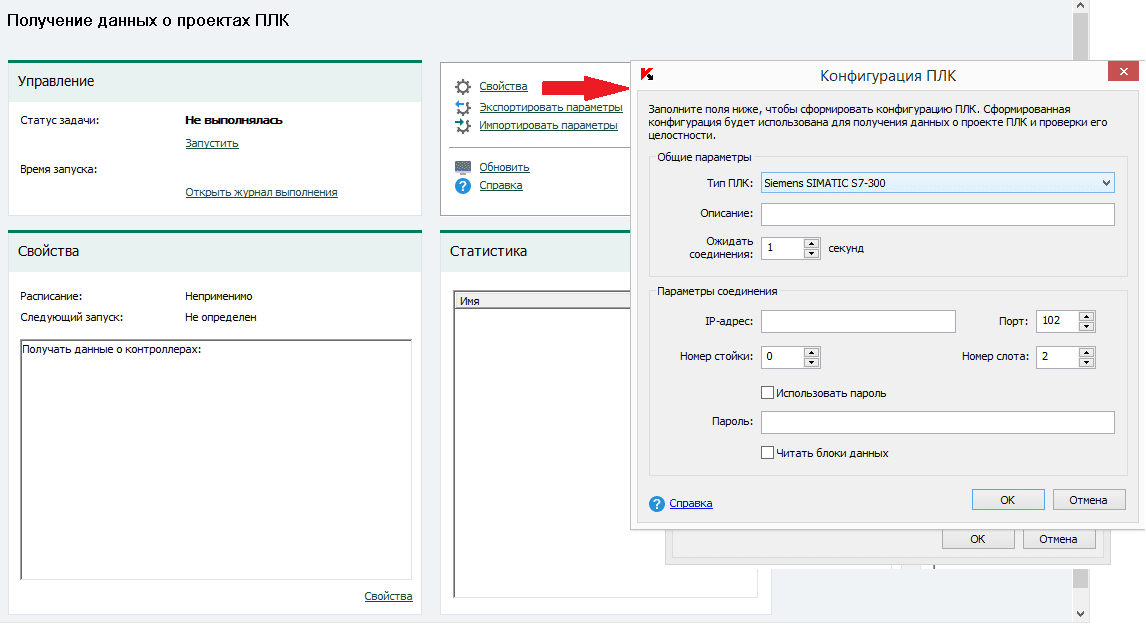Viewport: 1146px width, 624px height.
Task: Click the help icon in Конфигурация ПЛК dialog
Action: tap(656, 503)
